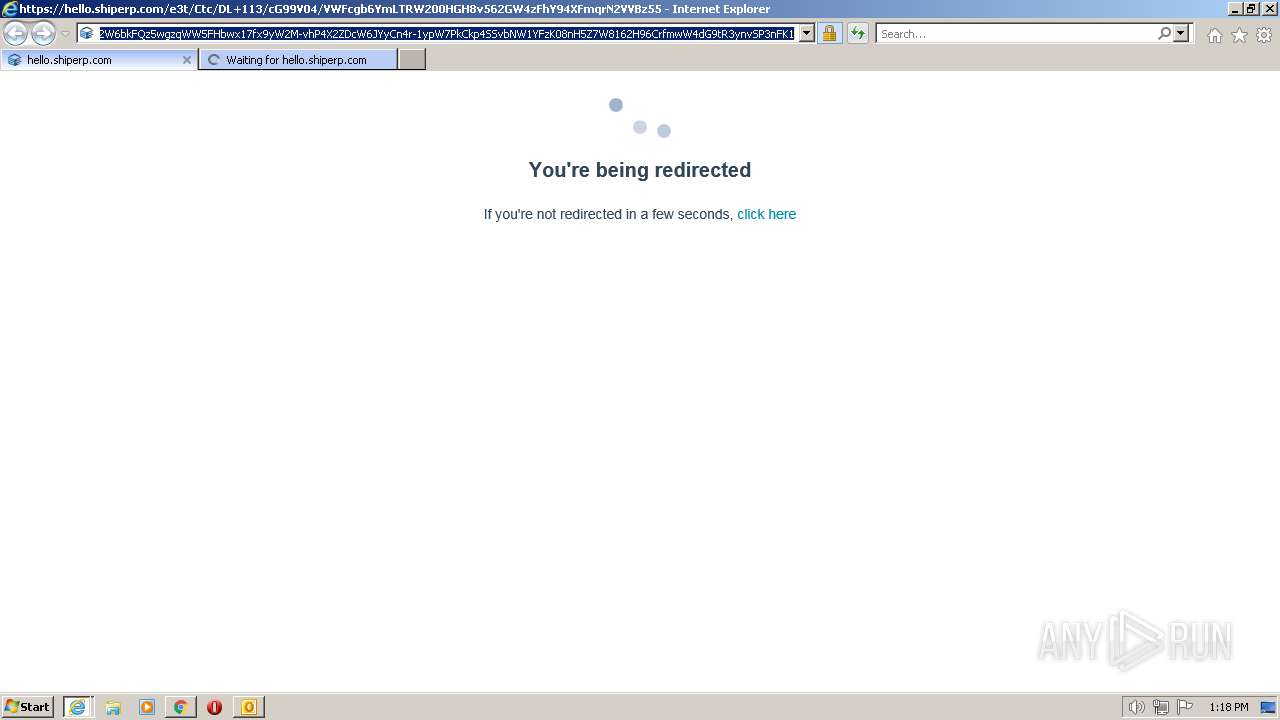1280x720 pixels.
Task: Launch Windows Media Player from taskbar
Action: pyautogui.click(x=147, y=707)
